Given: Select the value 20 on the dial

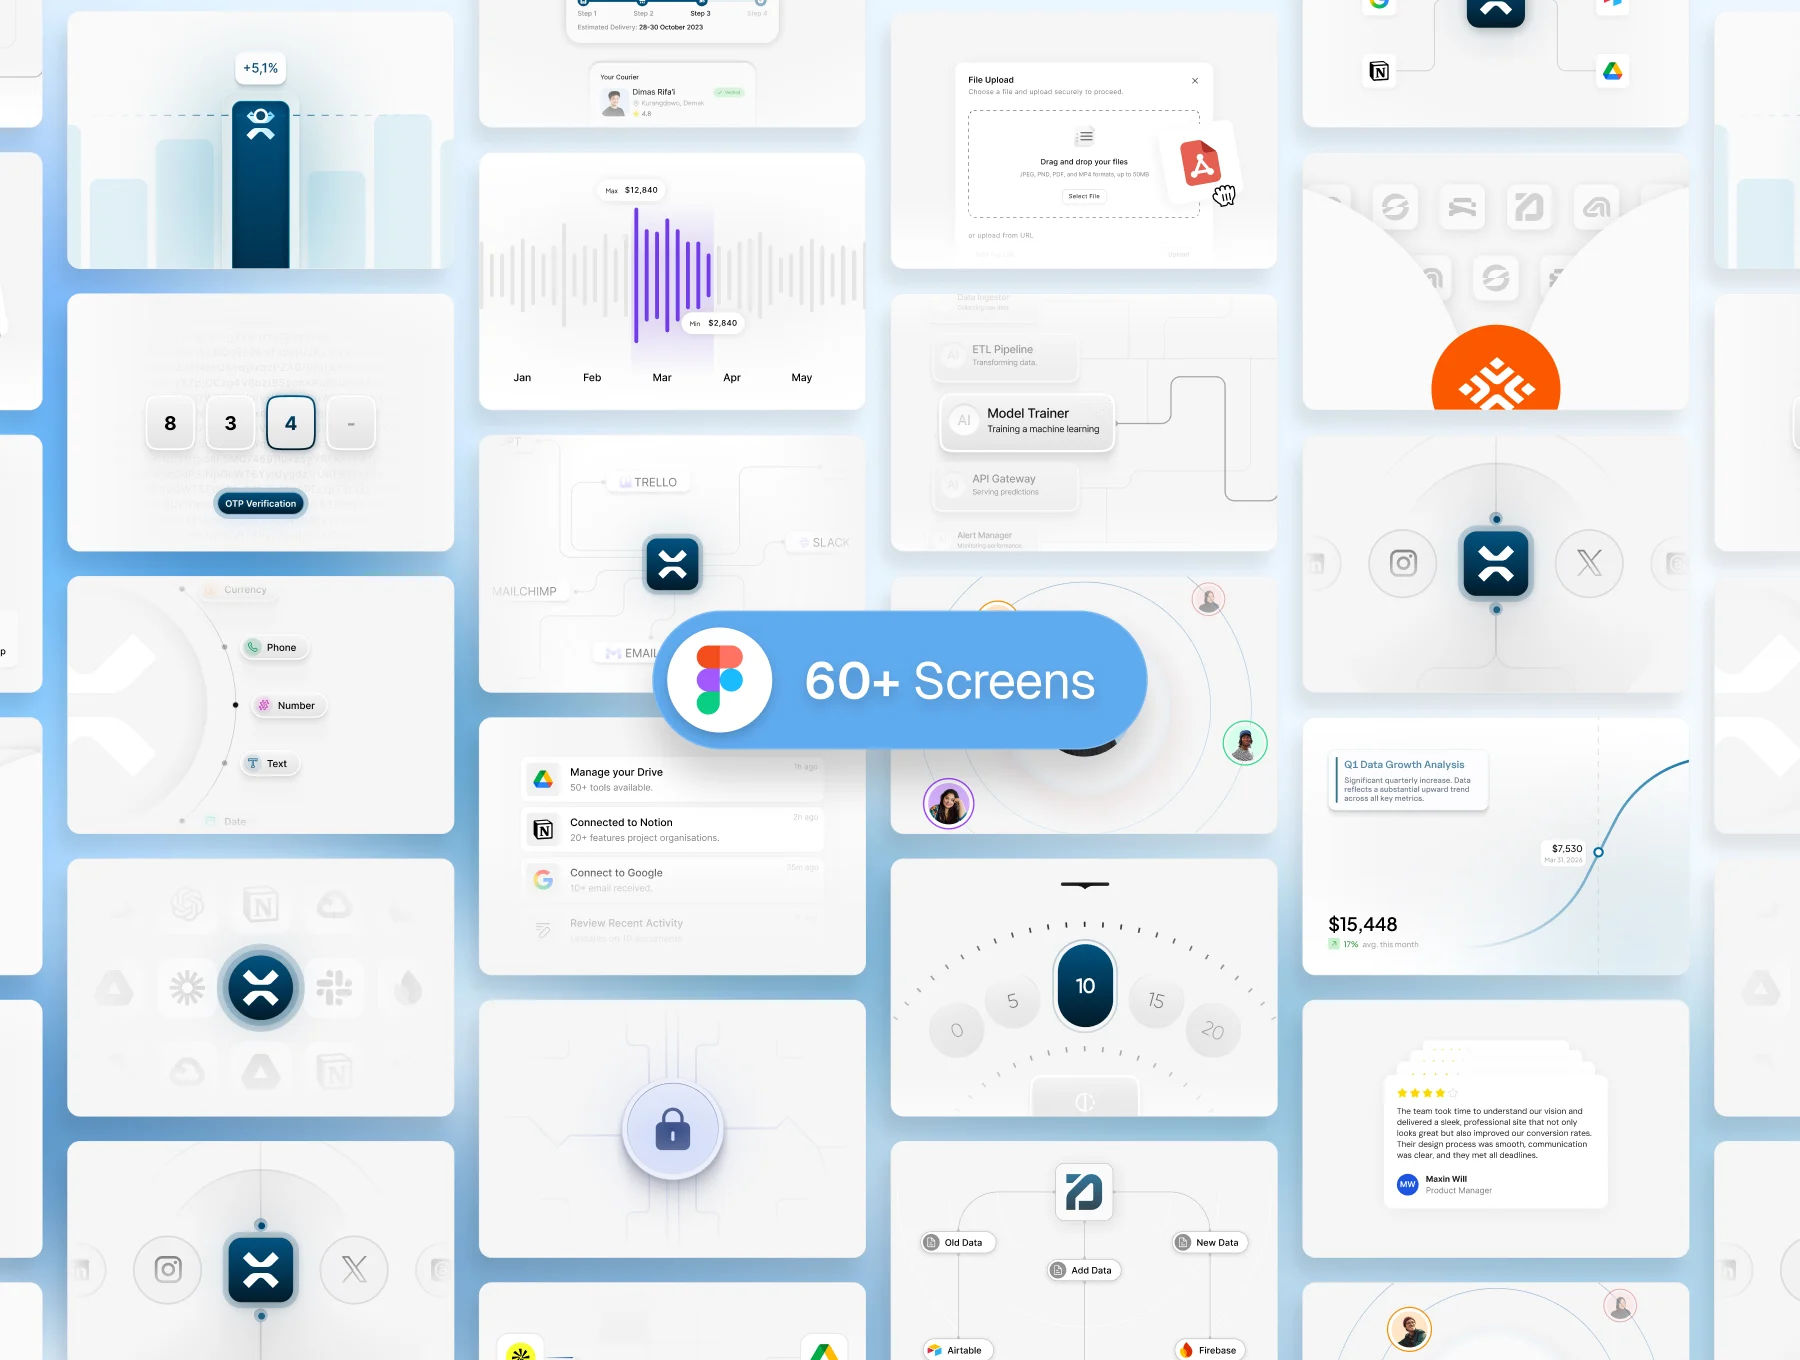Looking at the screenshot, I should [1213, 1030].
